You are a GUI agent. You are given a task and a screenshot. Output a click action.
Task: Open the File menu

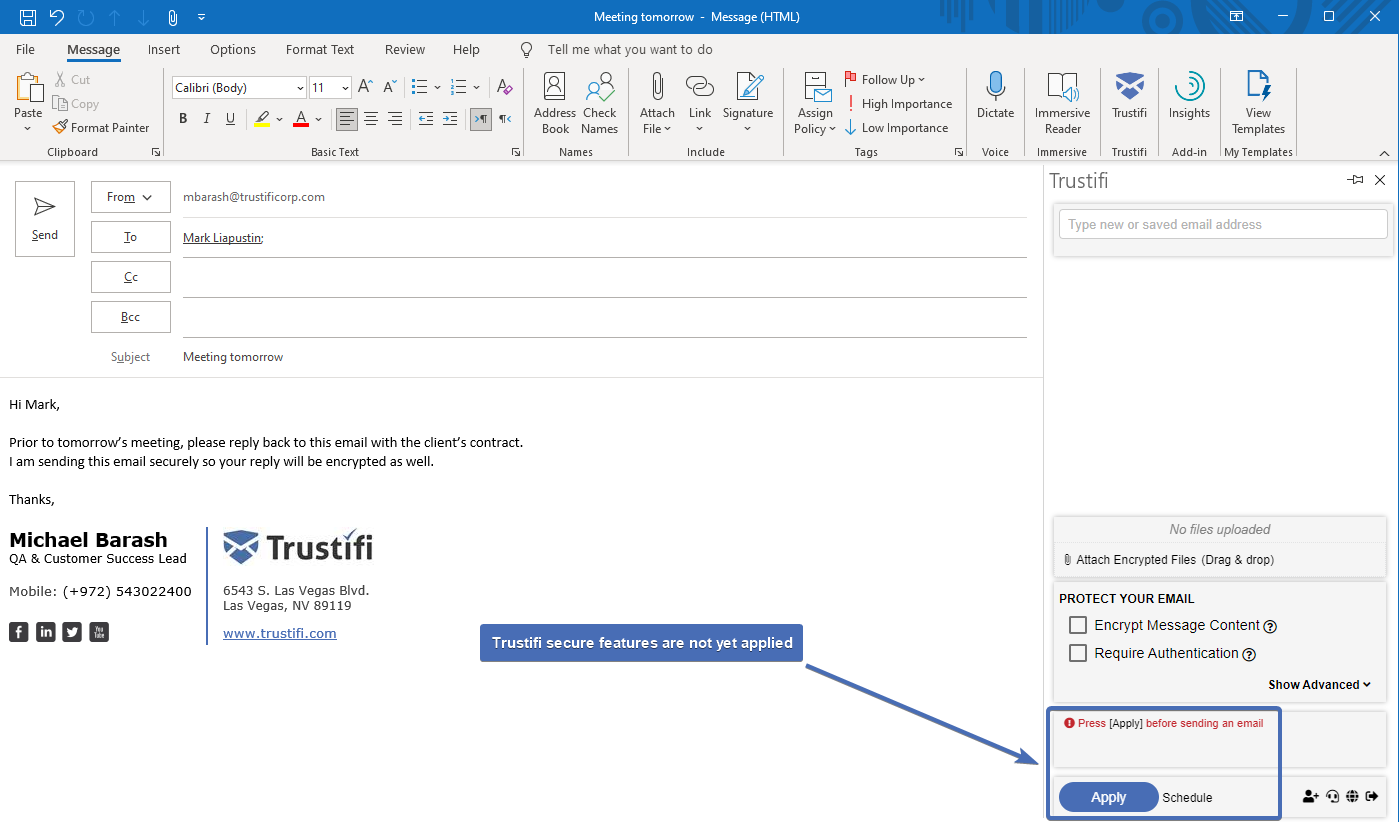25,49
